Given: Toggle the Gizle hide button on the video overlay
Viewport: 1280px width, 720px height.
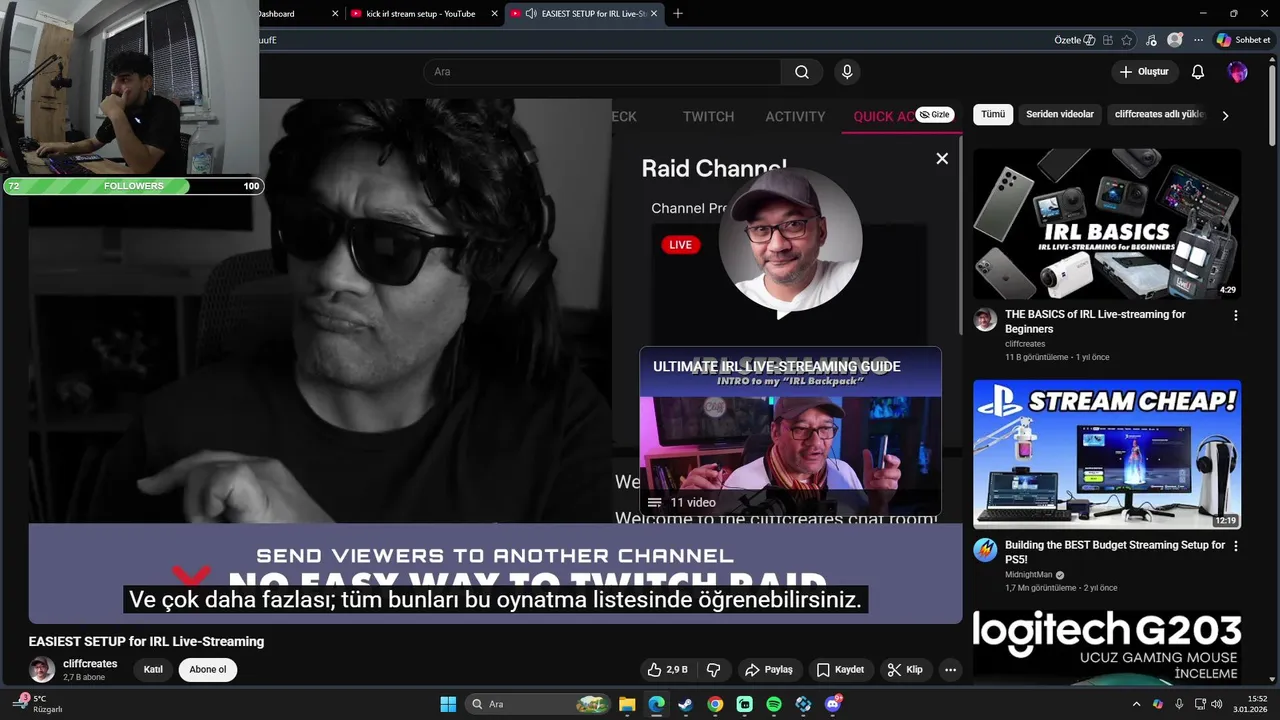Looking at the screenshot, I should pyautogui.click(x=934, y=114).
